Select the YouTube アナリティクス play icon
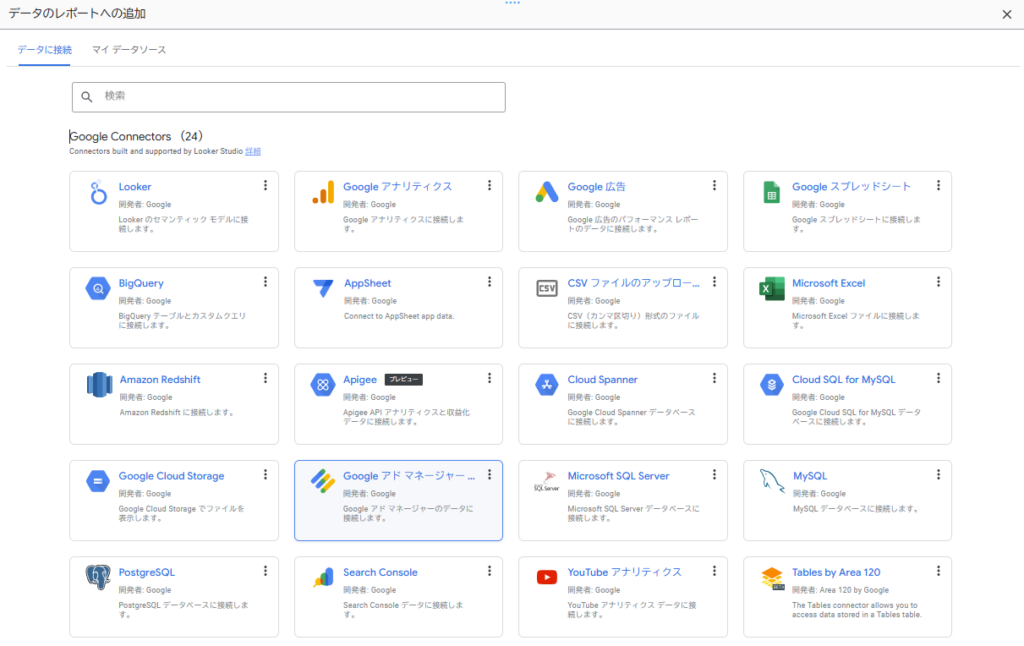This screenshot has width=1024, height=646. (546, 577)
